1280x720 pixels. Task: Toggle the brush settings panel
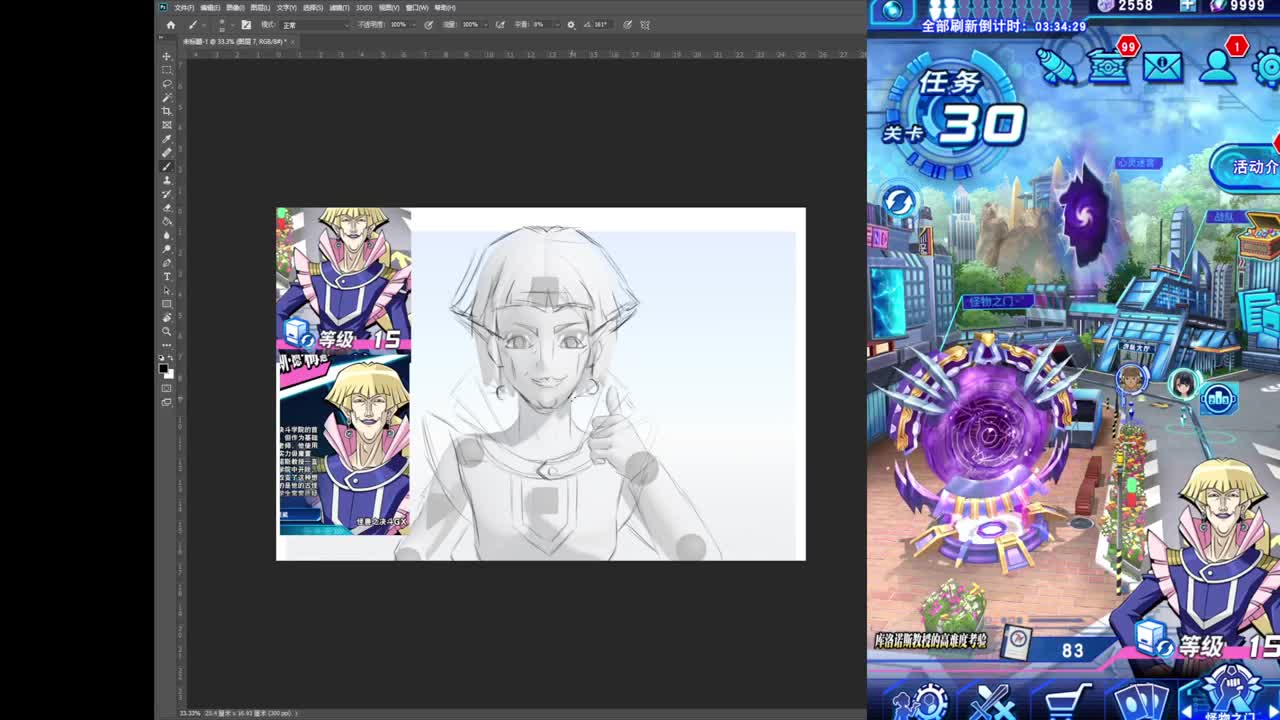tap(246, 25)
